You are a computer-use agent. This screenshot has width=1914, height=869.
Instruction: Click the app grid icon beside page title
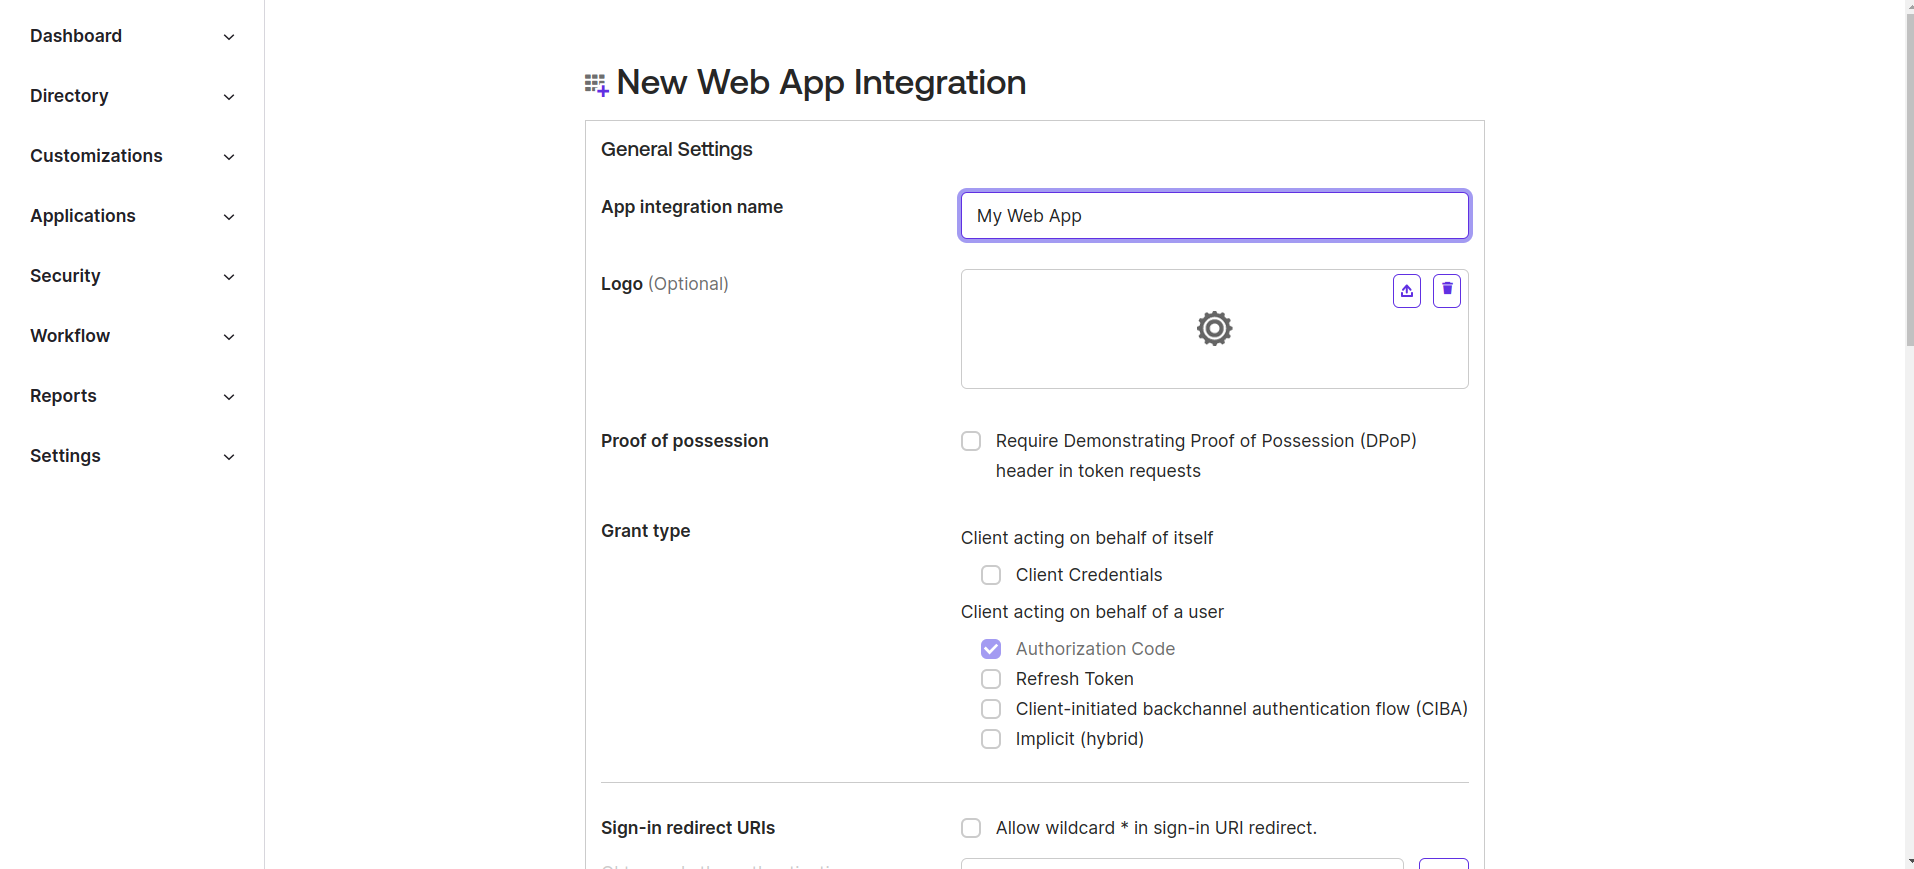point(596,84)
